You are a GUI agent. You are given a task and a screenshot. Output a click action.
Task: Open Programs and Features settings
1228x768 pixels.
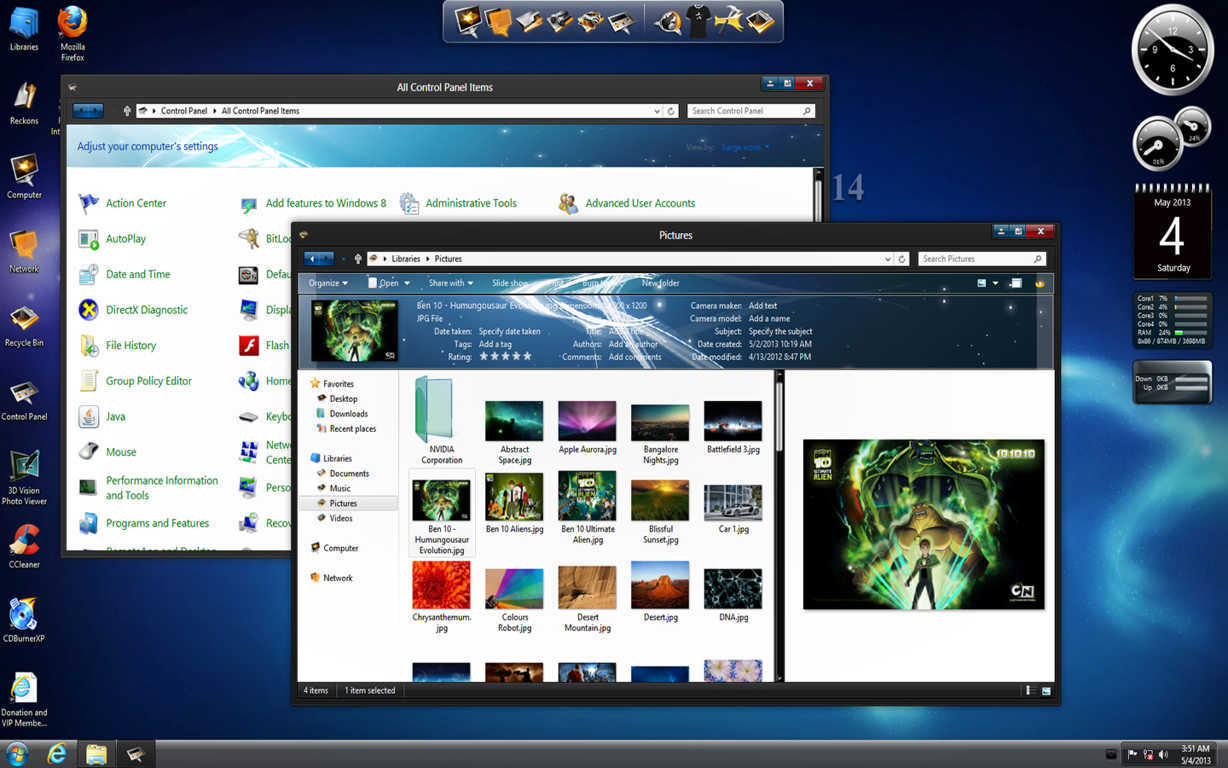[x=159, y=523]
